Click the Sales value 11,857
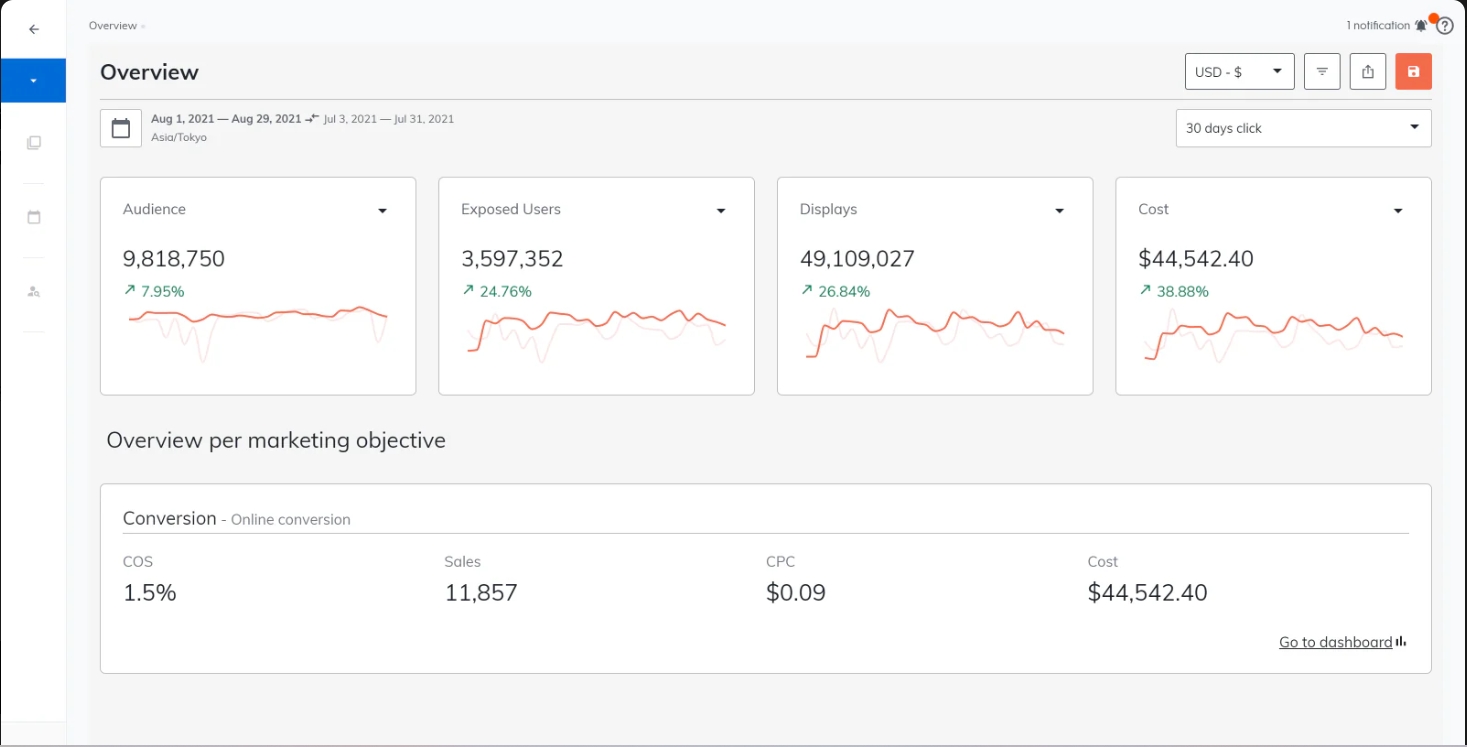 [481, 593]
